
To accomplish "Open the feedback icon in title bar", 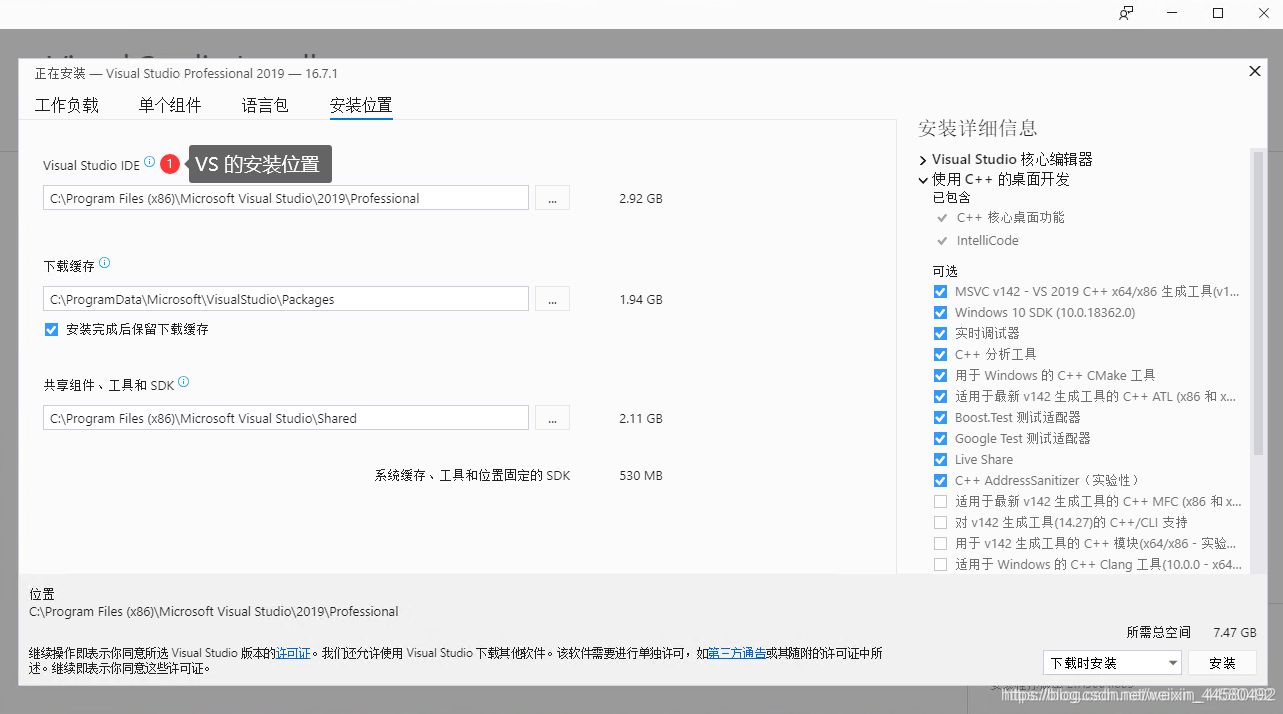I will coord(1126,13).
